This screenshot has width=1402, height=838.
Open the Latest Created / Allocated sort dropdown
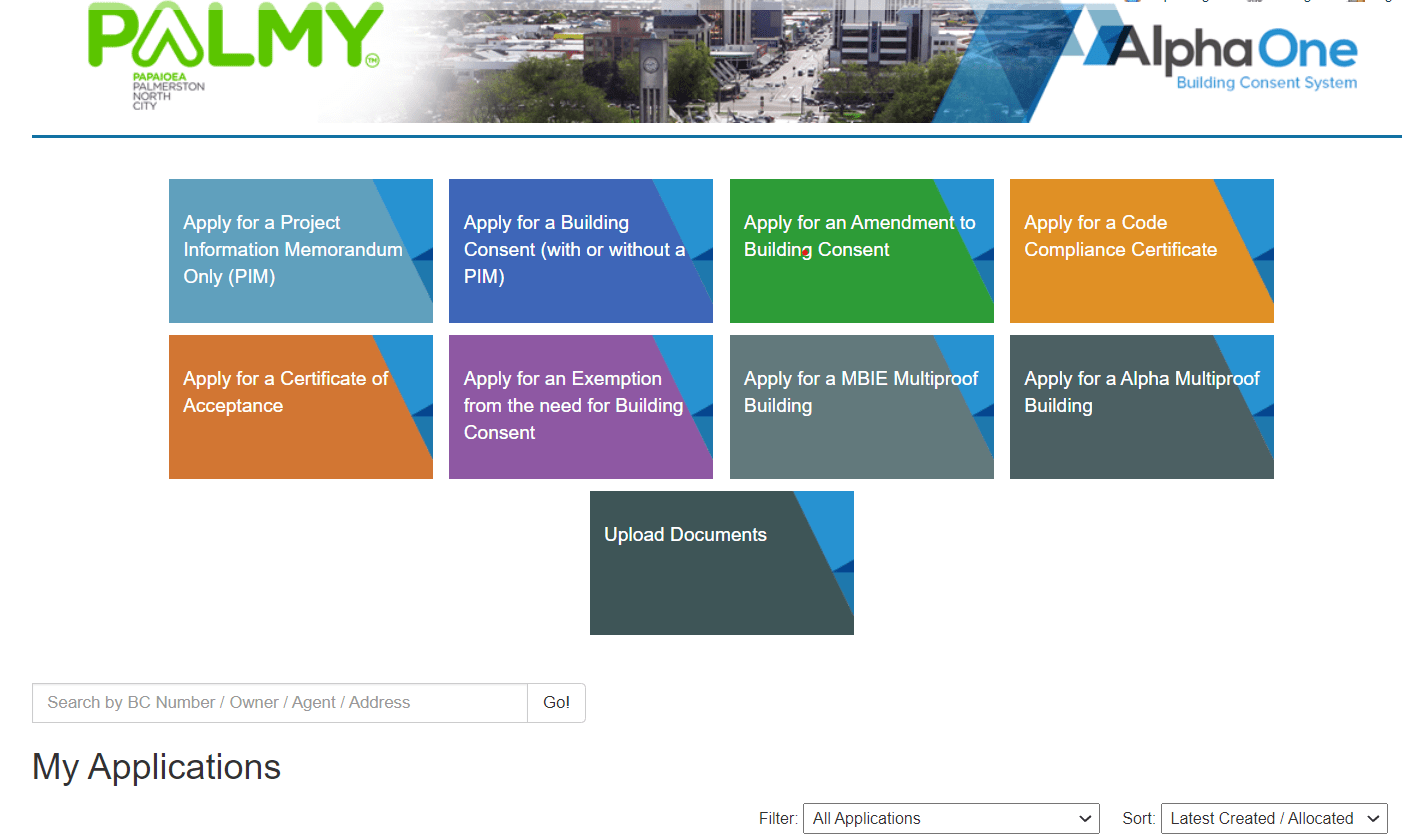click(1274, 818)
